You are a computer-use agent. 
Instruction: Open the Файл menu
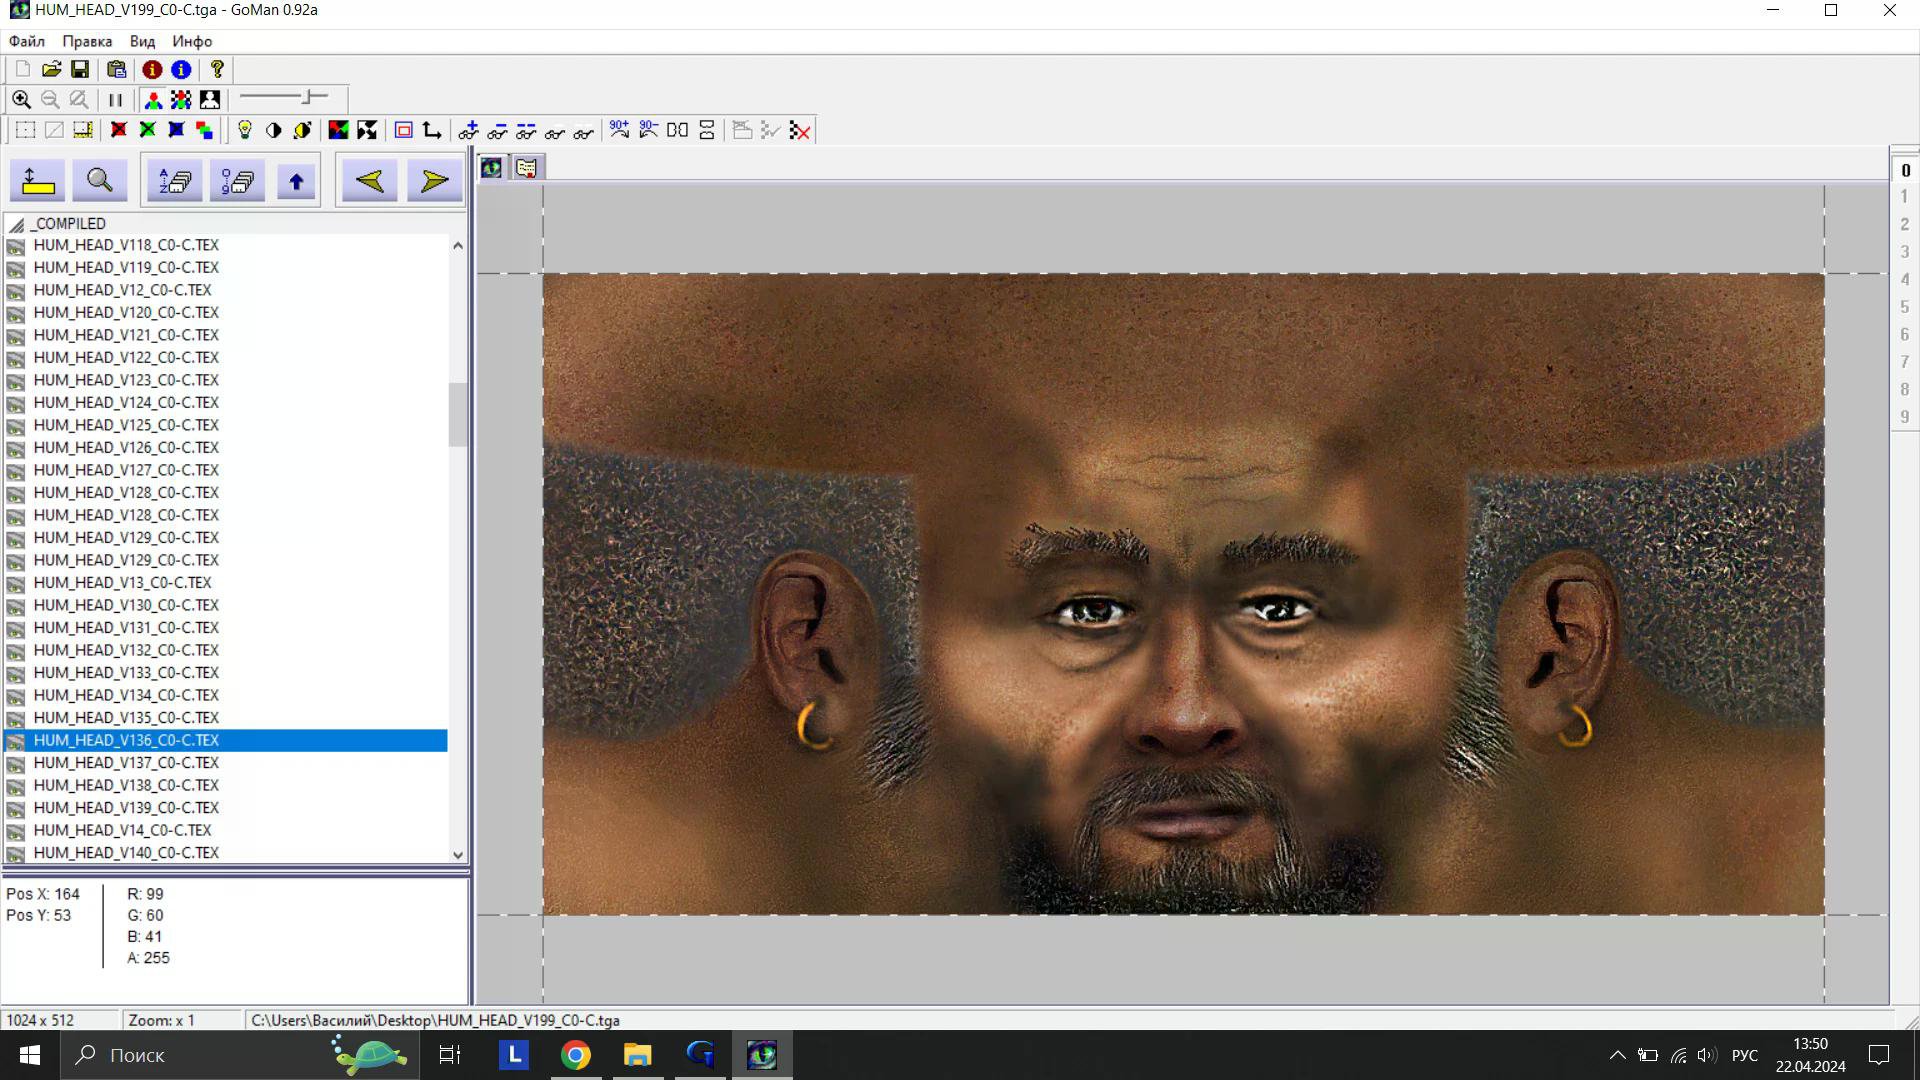tap(27, 41)
